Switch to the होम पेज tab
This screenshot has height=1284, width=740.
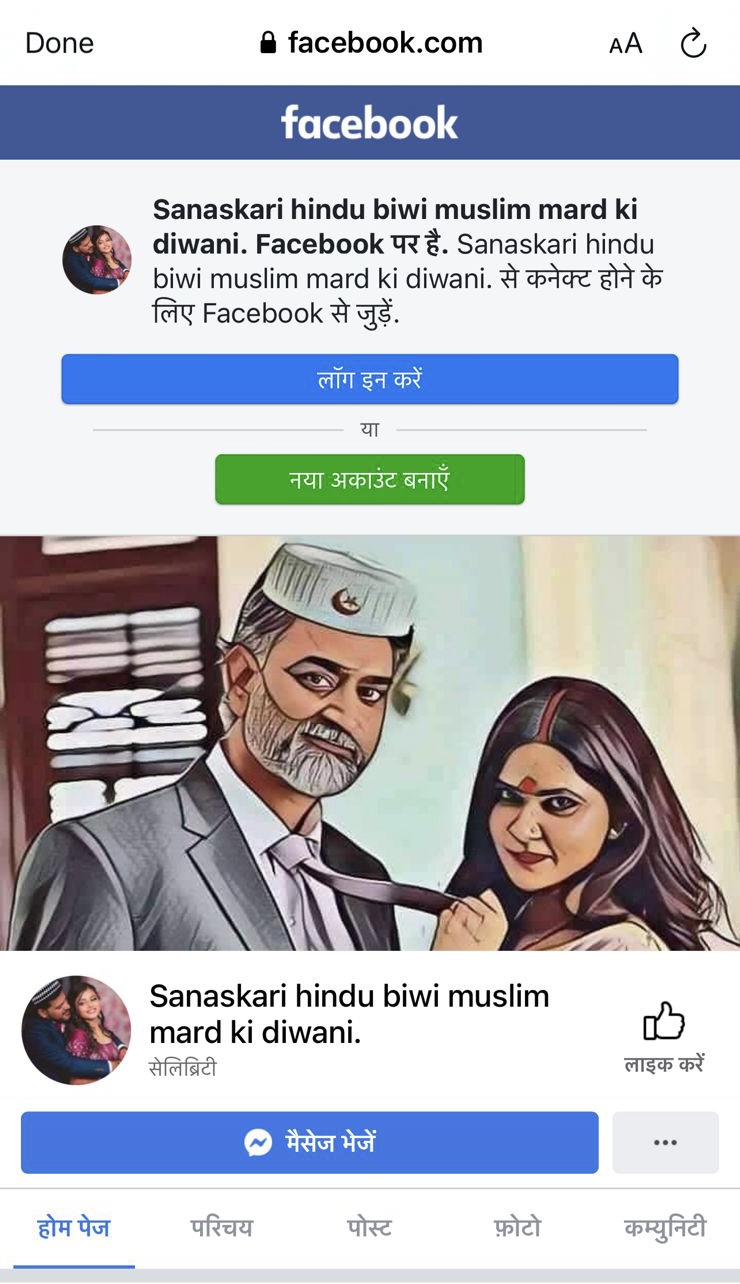74,1227
